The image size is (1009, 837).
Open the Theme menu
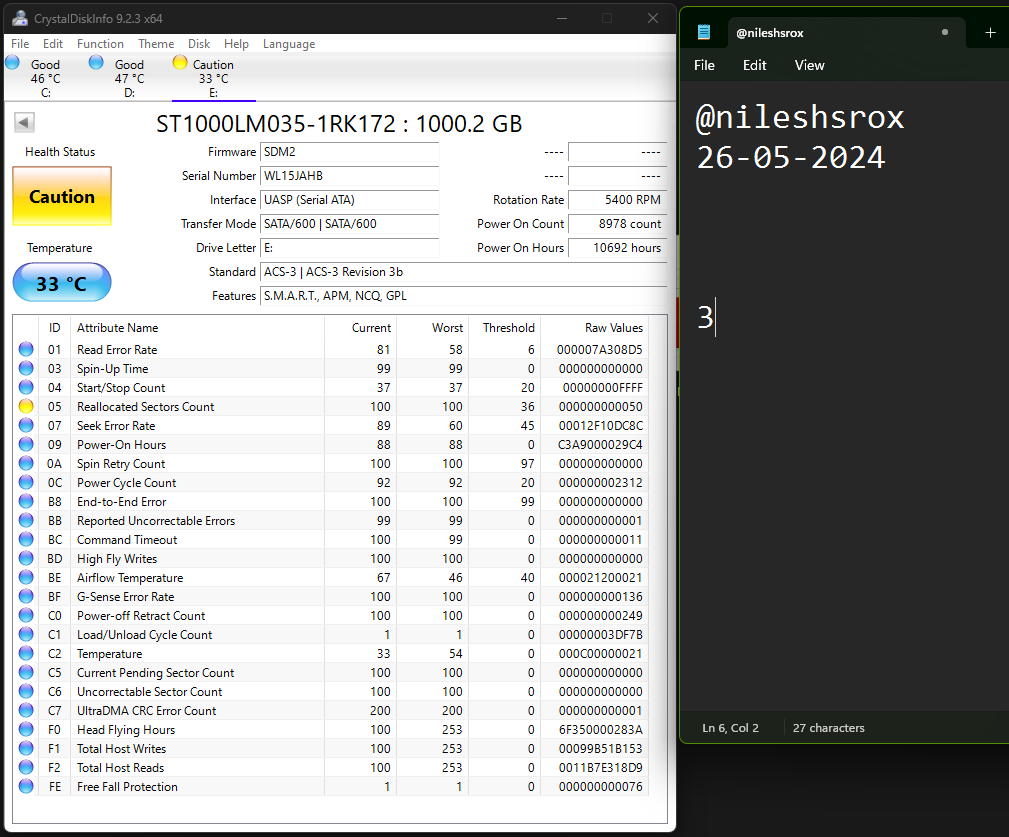pyautogui.click(x=156, y=44)
